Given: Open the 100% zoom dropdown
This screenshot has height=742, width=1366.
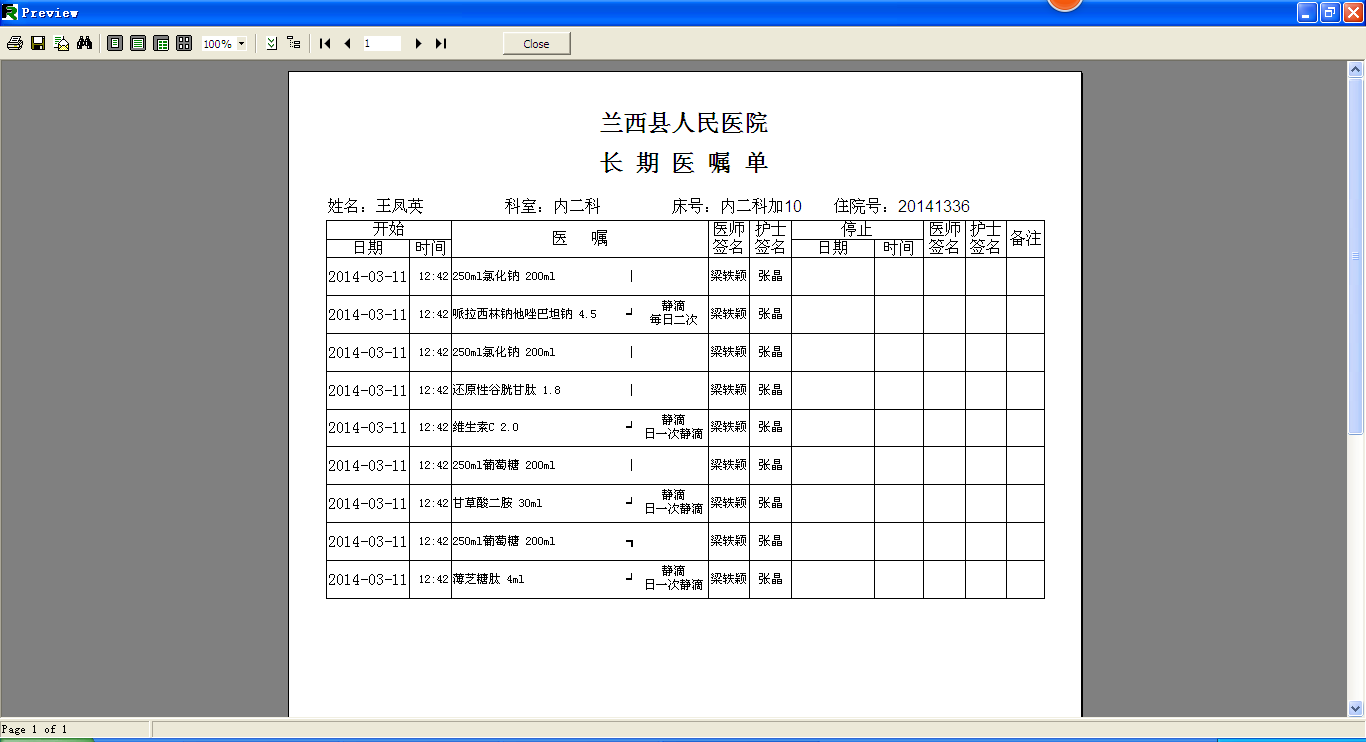Looking at the screenshot, I should click(241, 44).
